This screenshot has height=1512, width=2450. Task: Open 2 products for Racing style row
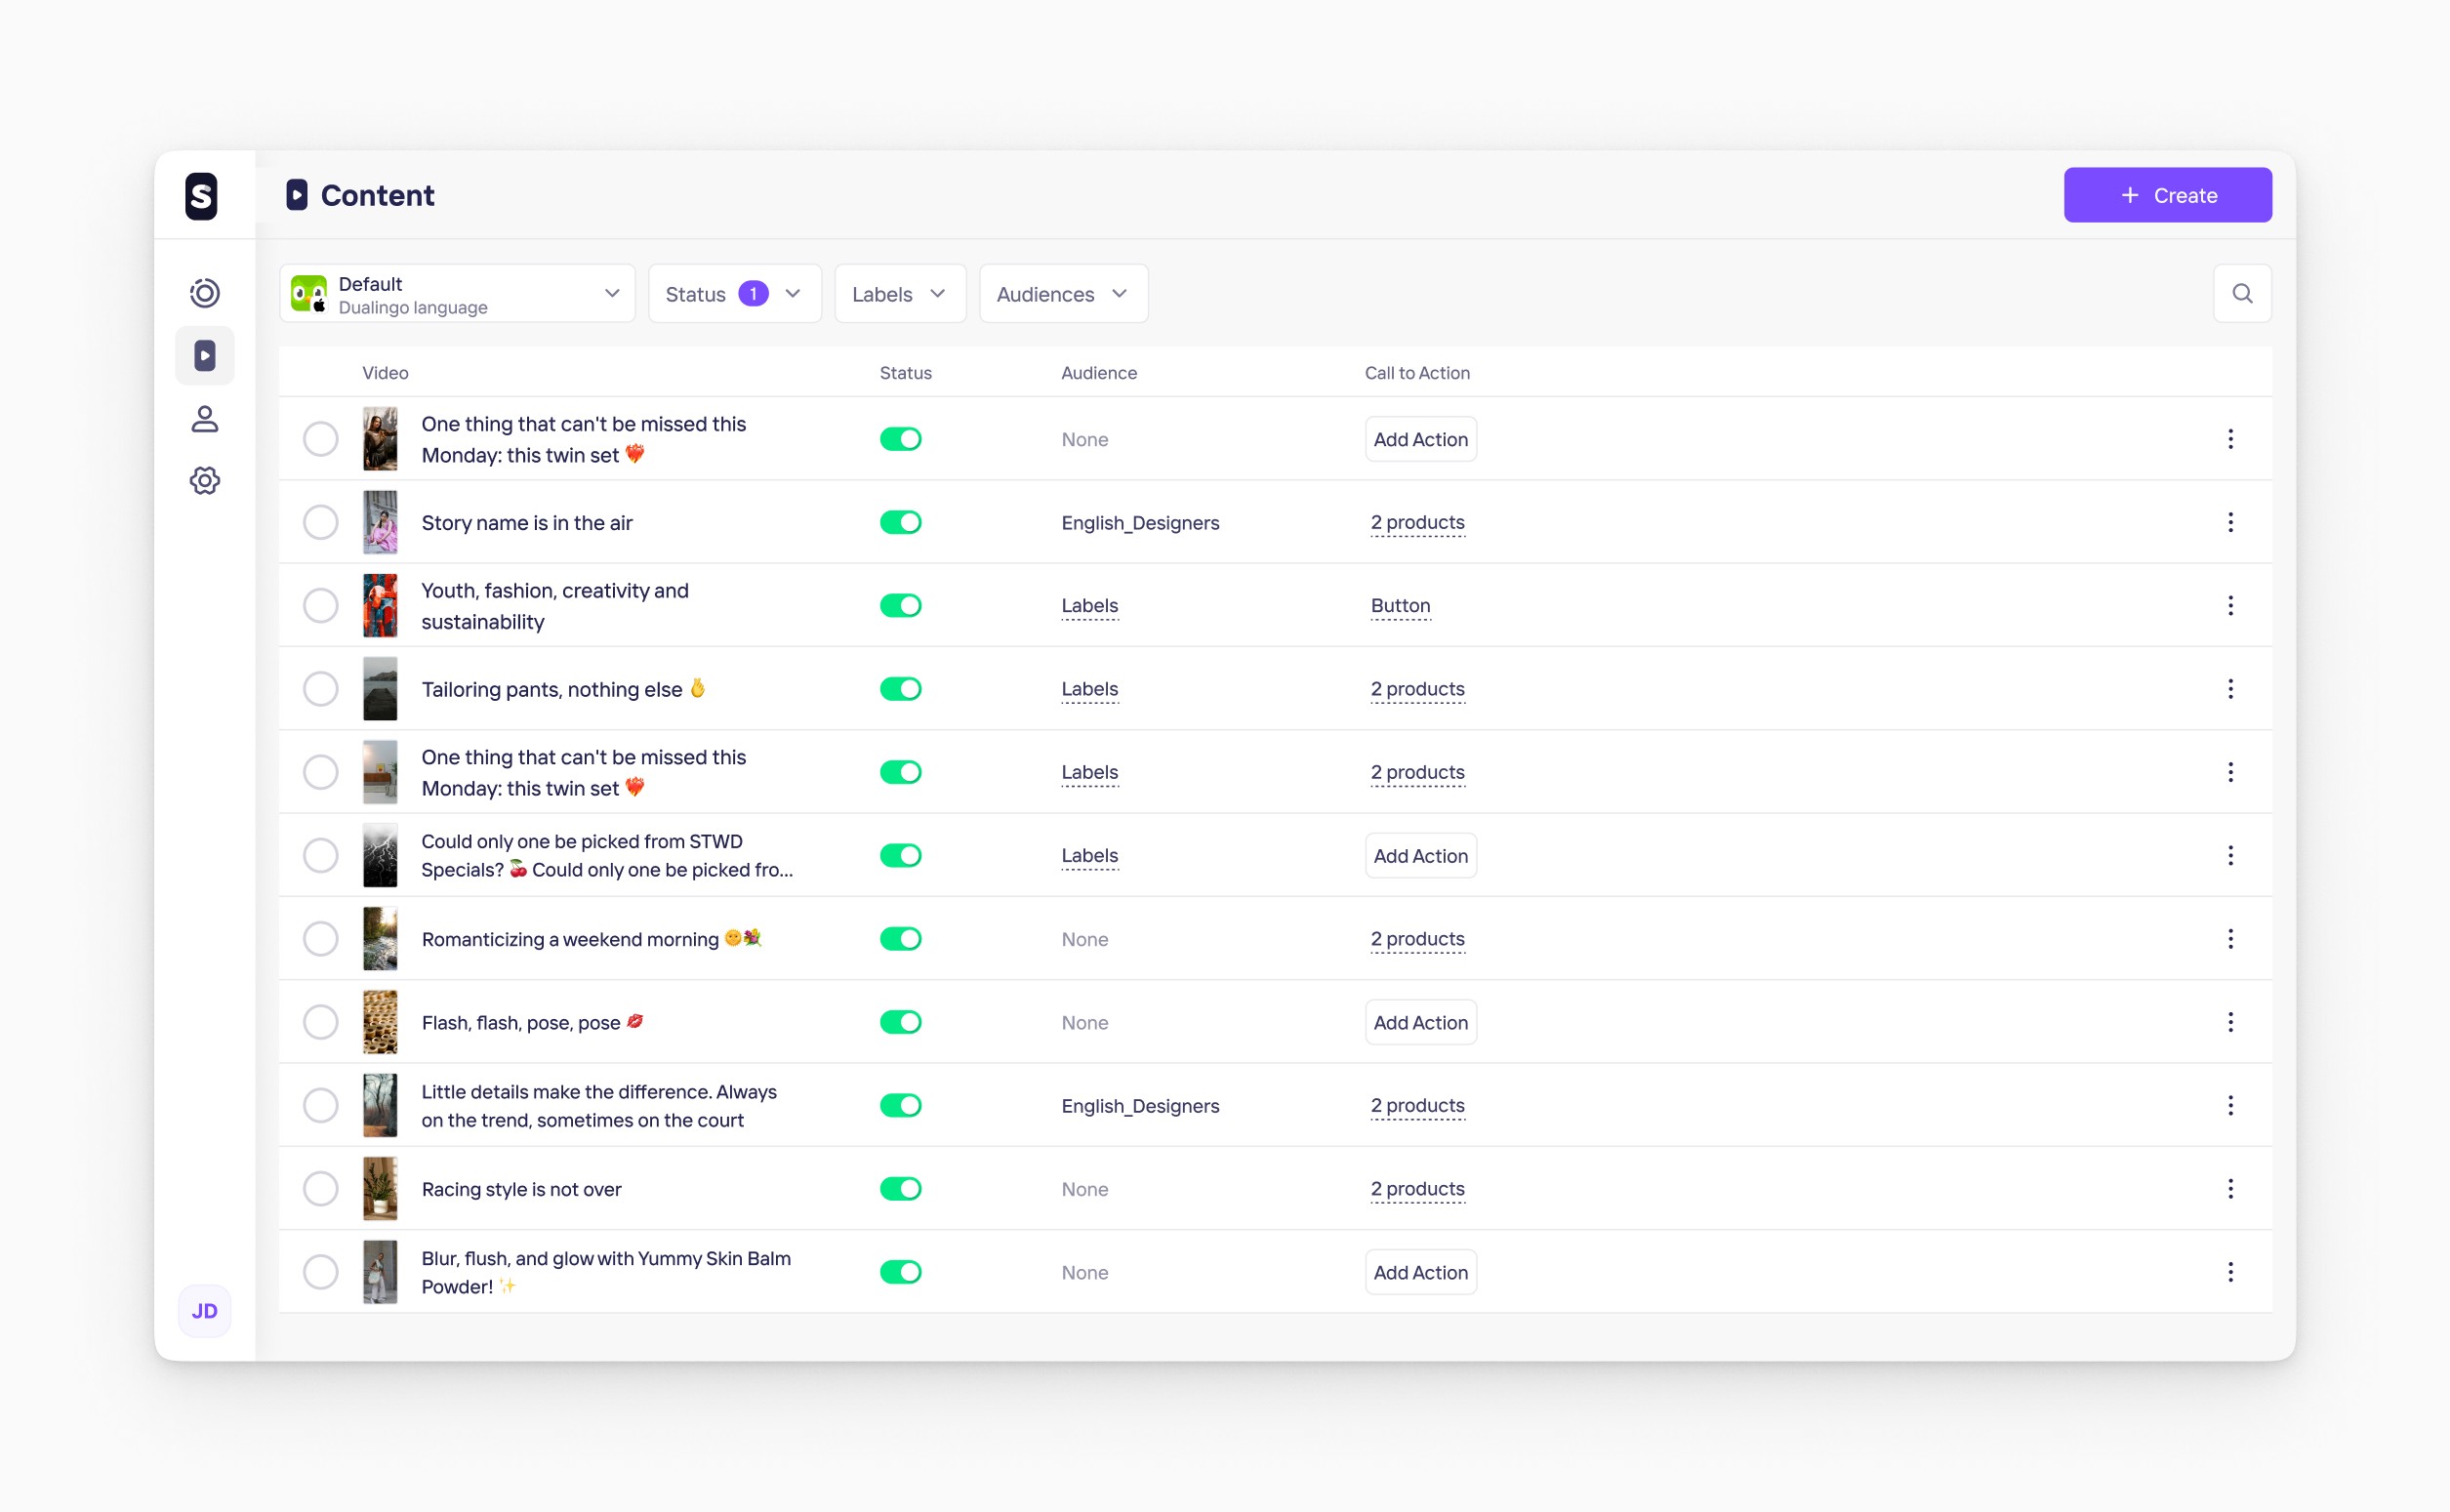(x=1417, y=1188)
